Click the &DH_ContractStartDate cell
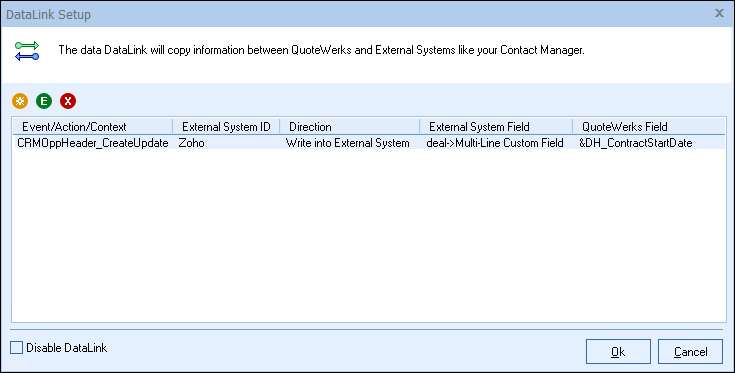The image size is (735, 373). pyautogui.click(x=636, y=143)
